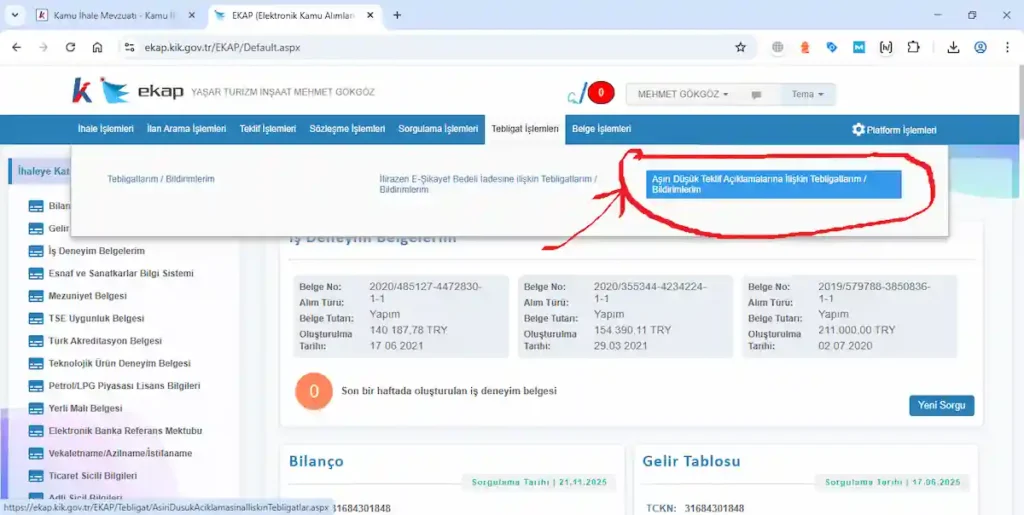Click the red notification counter badge

(601, 94)
